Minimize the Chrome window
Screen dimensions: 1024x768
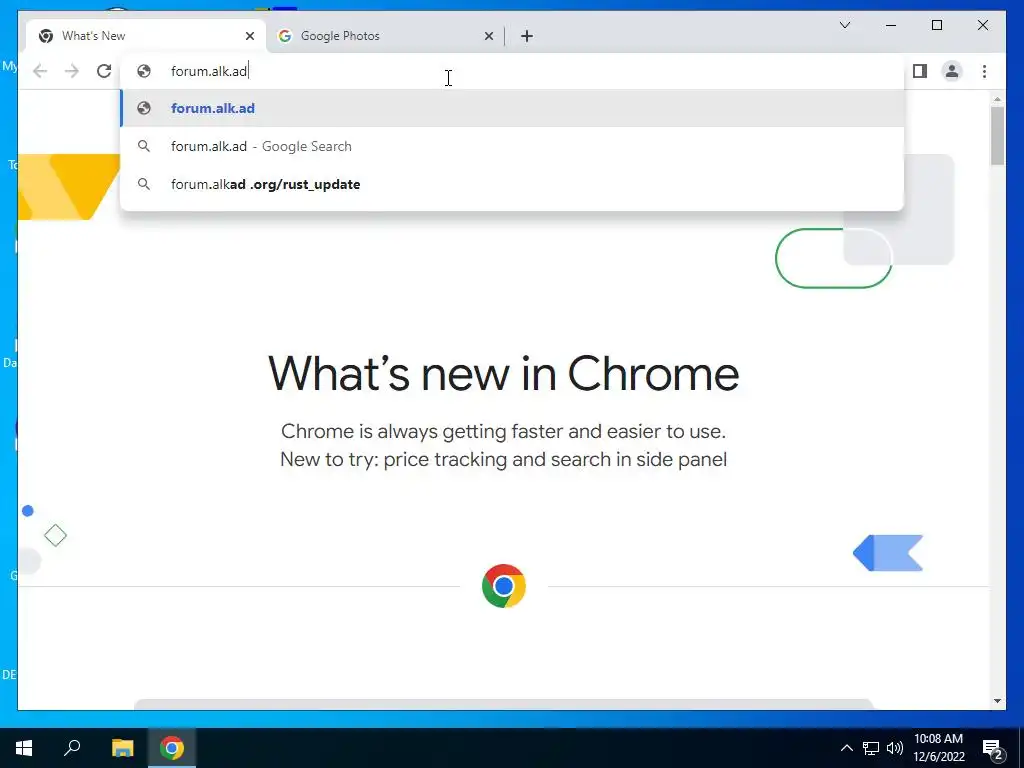pos(891,25)
